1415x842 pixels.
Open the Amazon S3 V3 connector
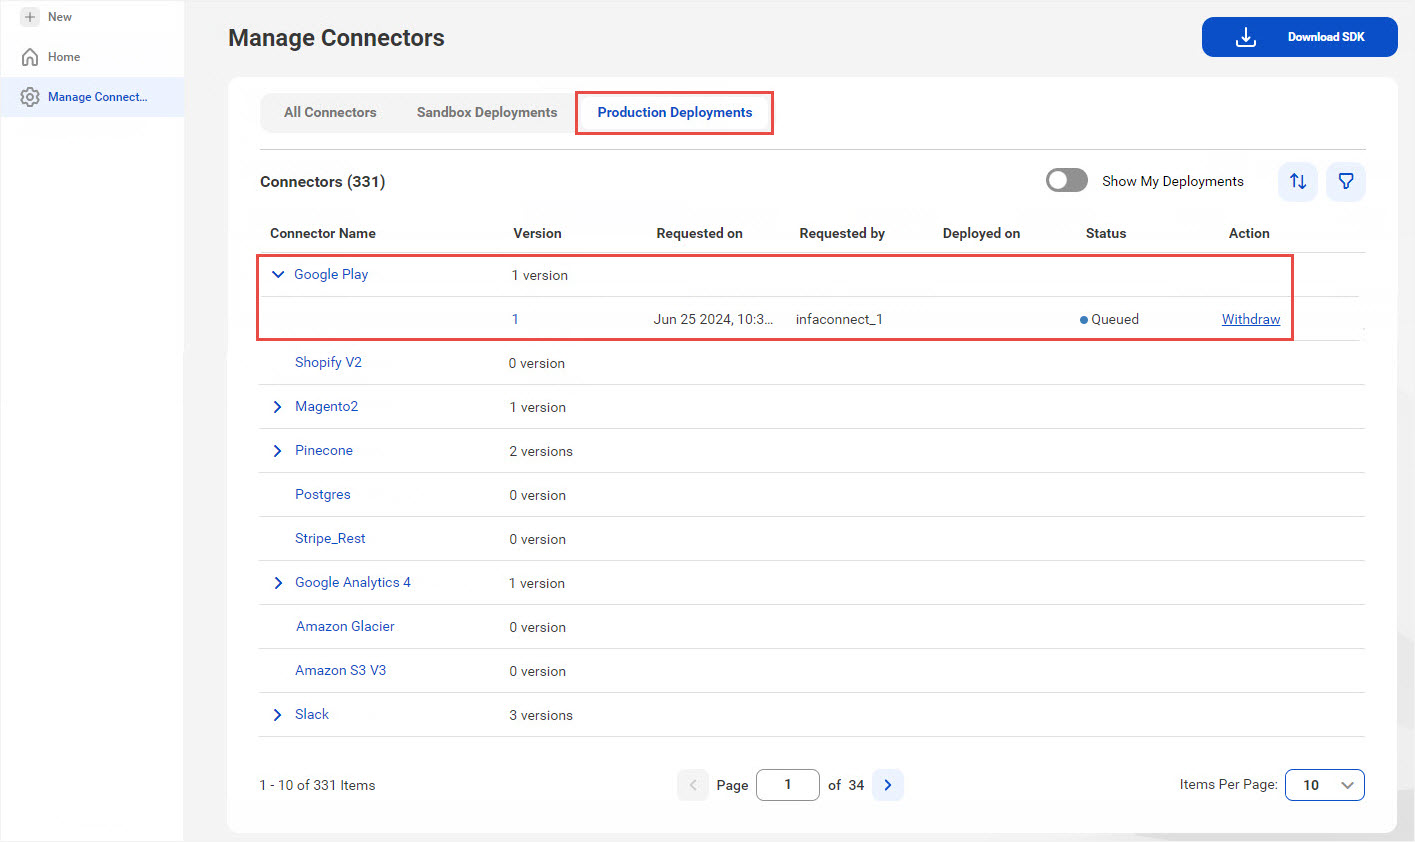(340, 670)
